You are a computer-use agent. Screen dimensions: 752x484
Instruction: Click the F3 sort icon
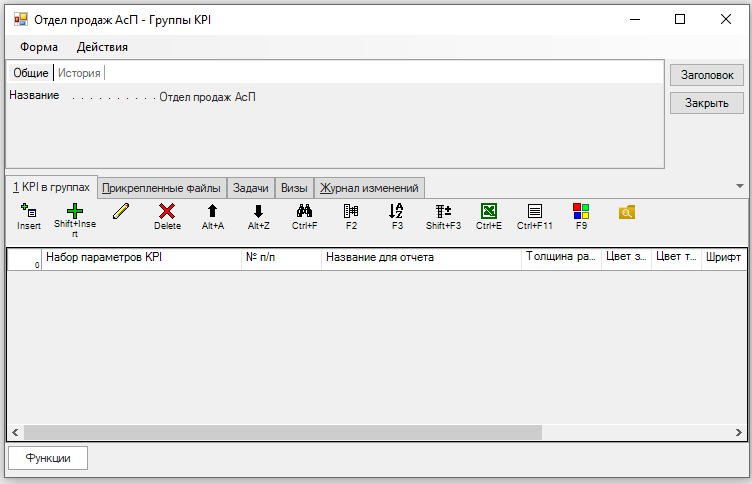[397, 211]
